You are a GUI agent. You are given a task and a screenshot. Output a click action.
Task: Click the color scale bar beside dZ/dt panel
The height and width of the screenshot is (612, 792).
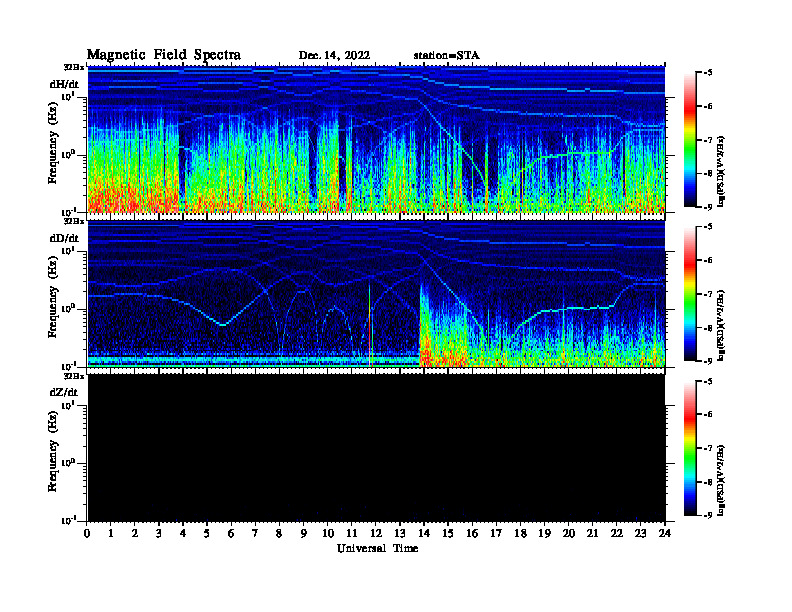[x=689, y=448]
